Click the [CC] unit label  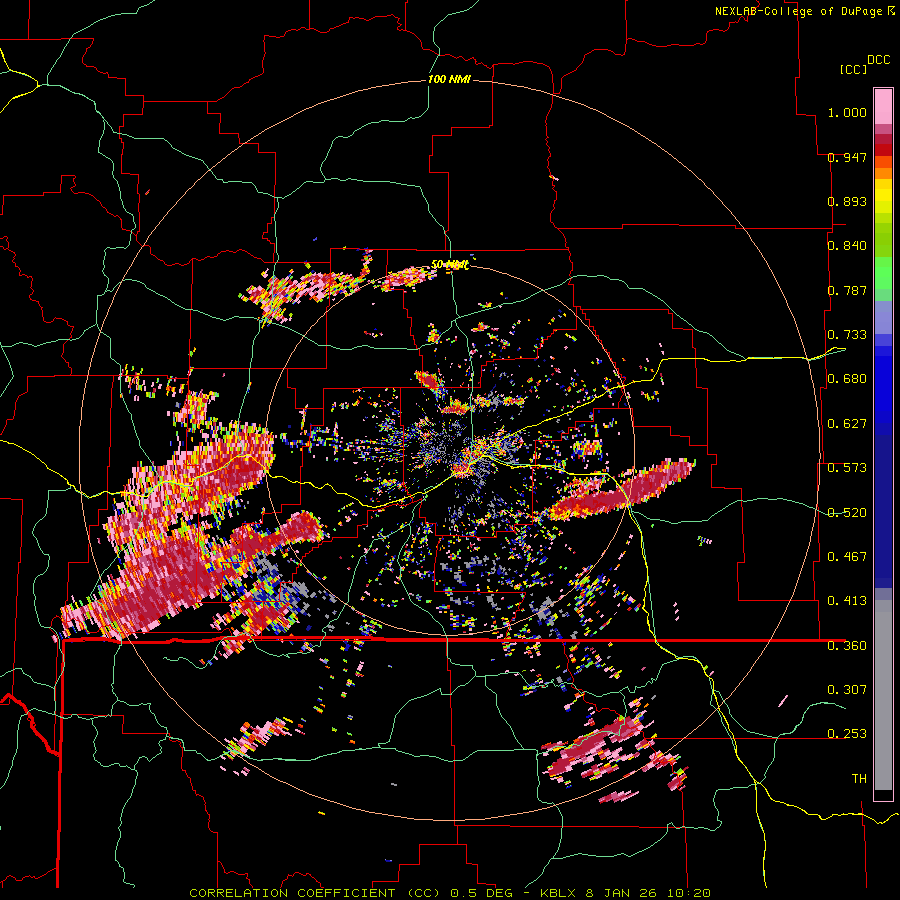tap(853, 69)
